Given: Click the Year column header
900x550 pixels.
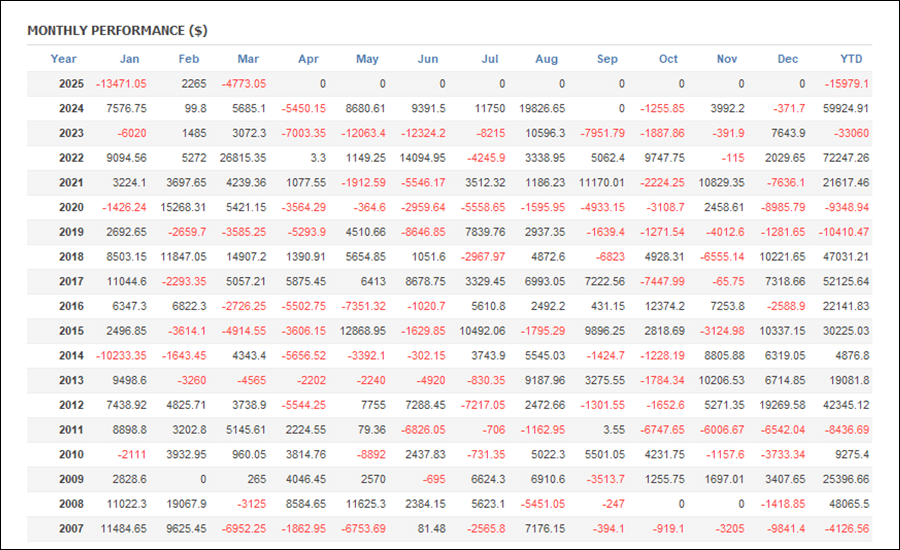Looking at the screenshot, I should (x=63, y=59).
